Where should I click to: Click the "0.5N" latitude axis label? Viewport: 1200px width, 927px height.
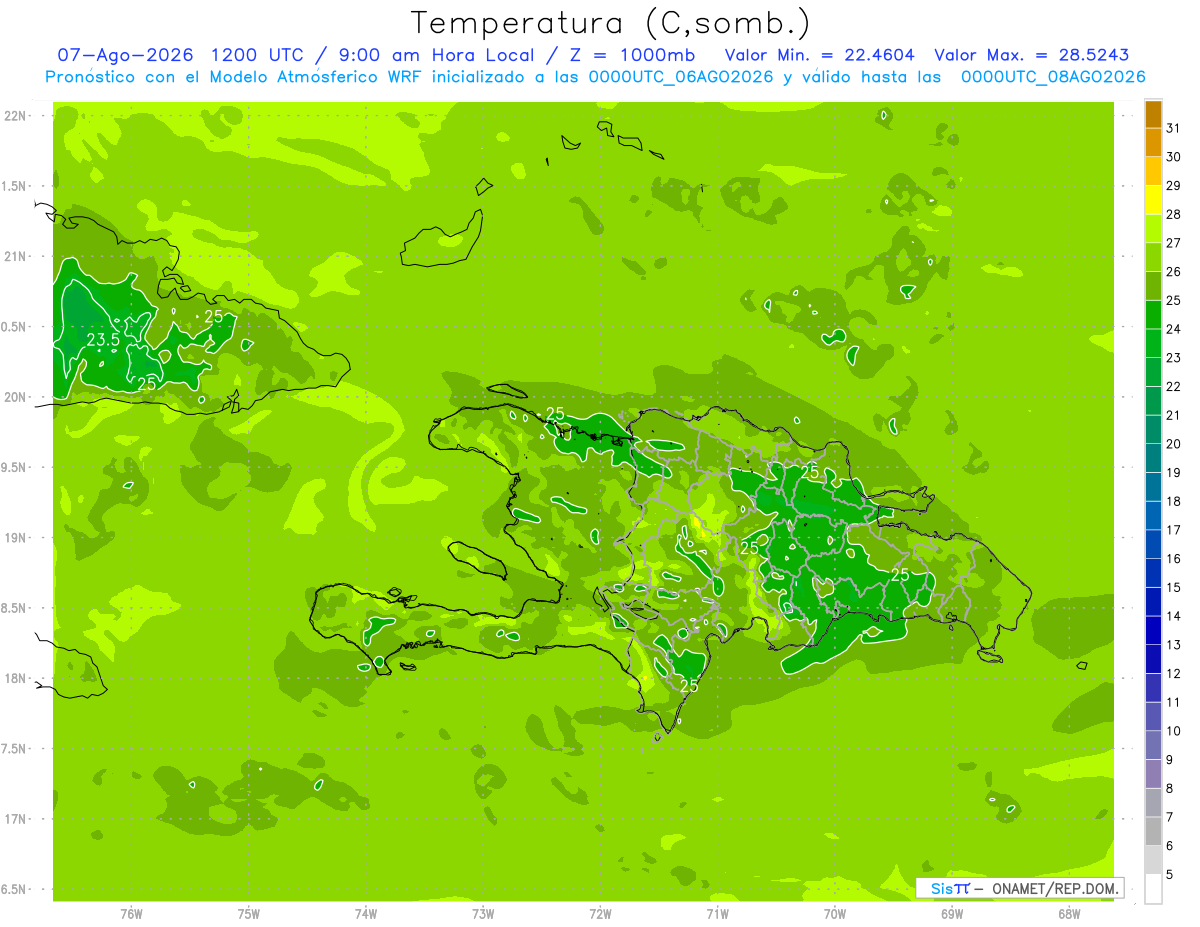pyautogui.click(x=14, y=327)
